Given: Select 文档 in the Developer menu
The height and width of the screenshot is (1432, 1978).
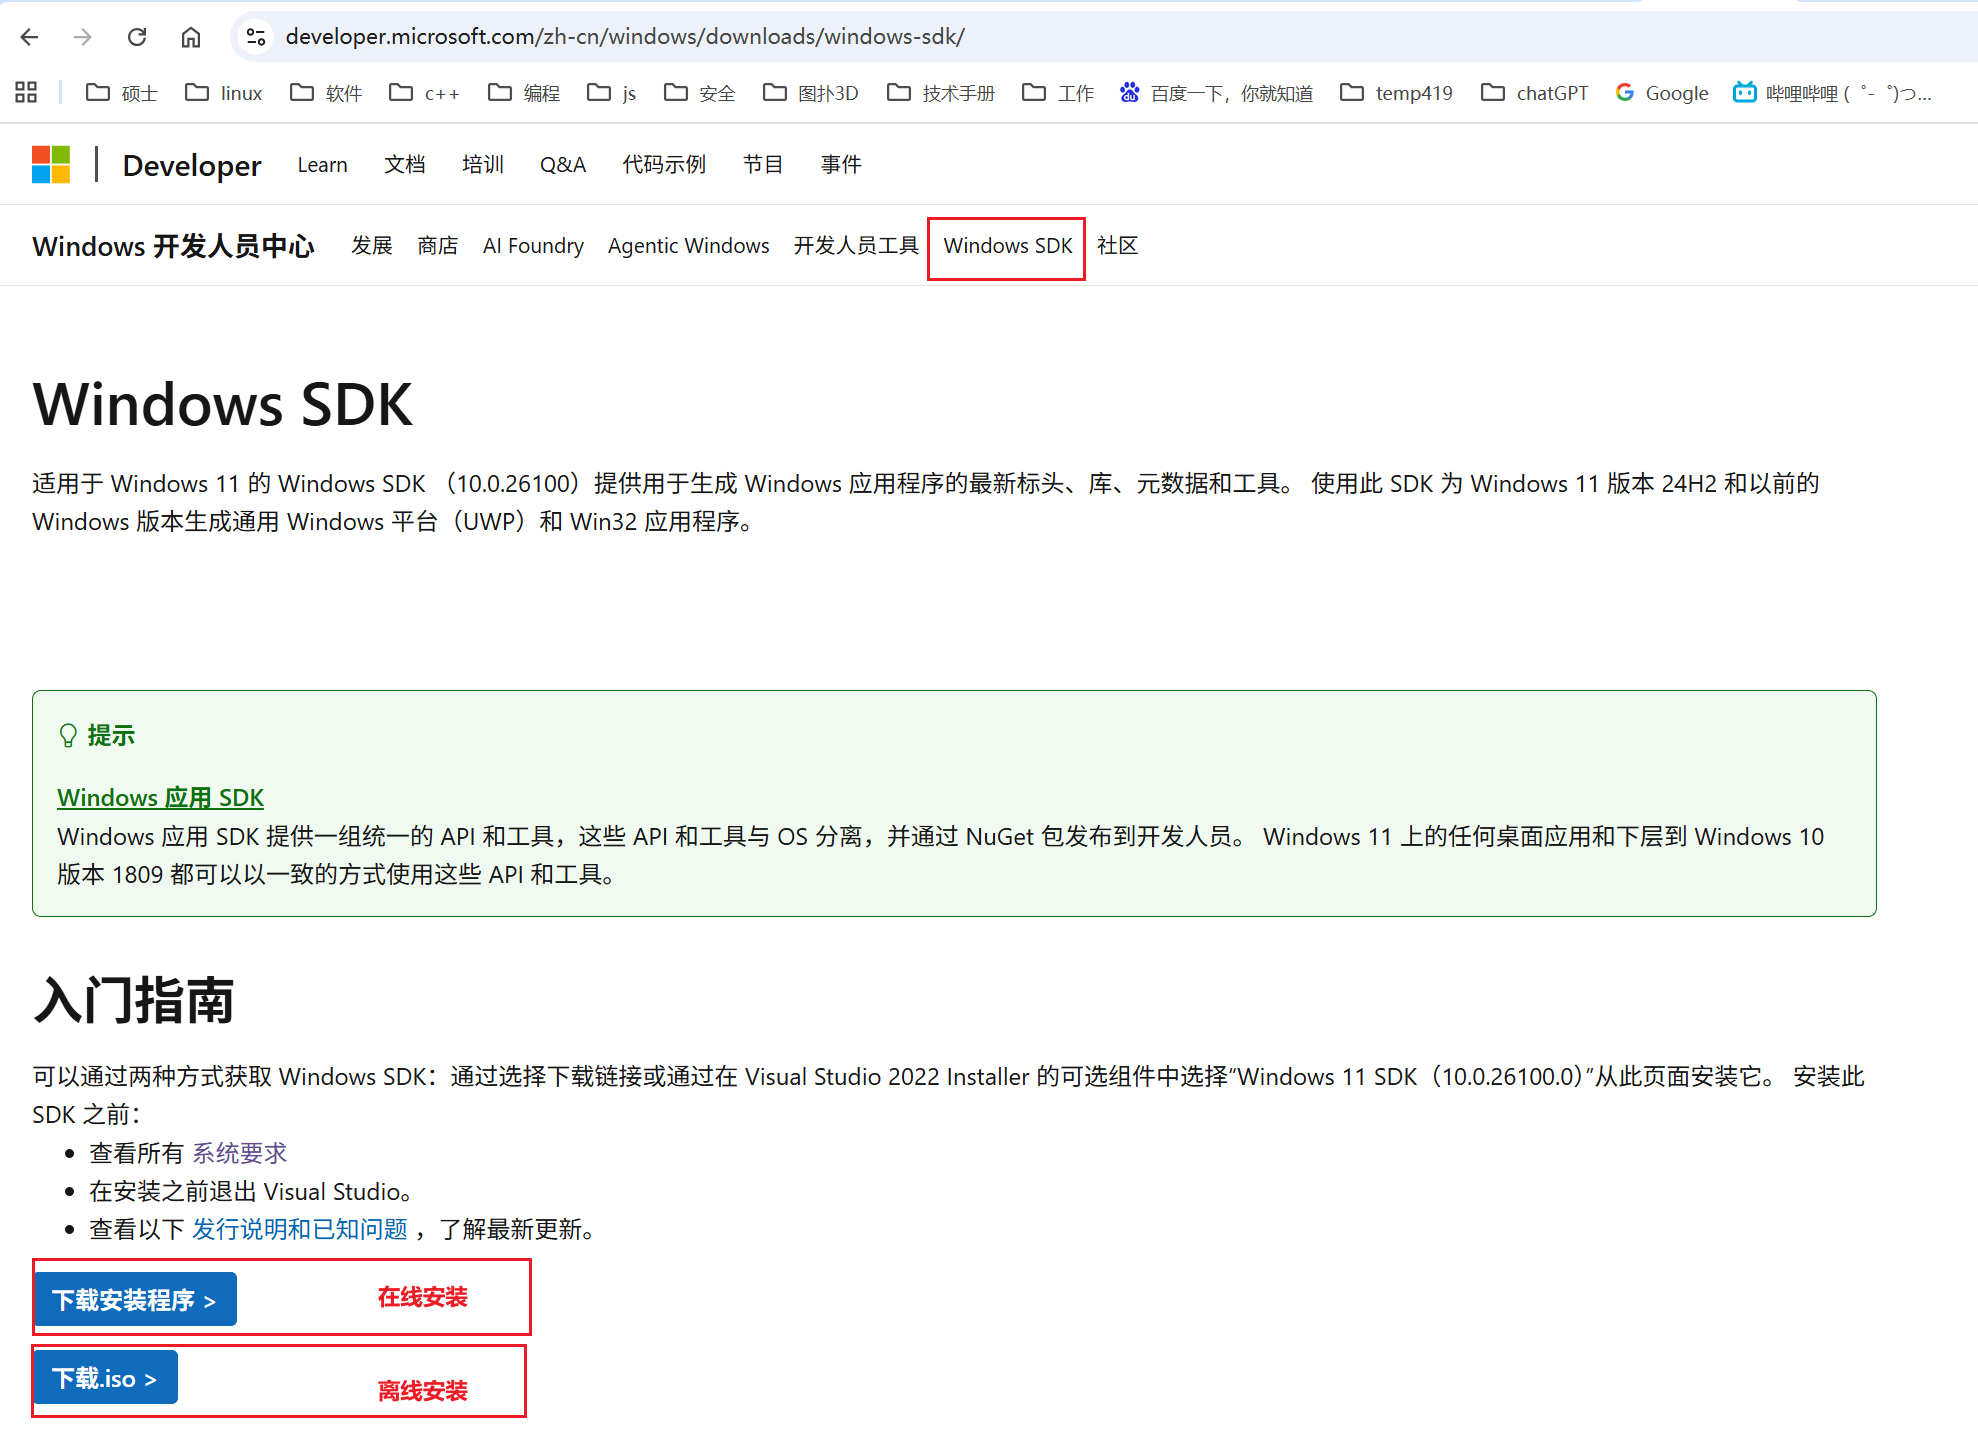Looking at the screenshot, I should coord(404,164).
